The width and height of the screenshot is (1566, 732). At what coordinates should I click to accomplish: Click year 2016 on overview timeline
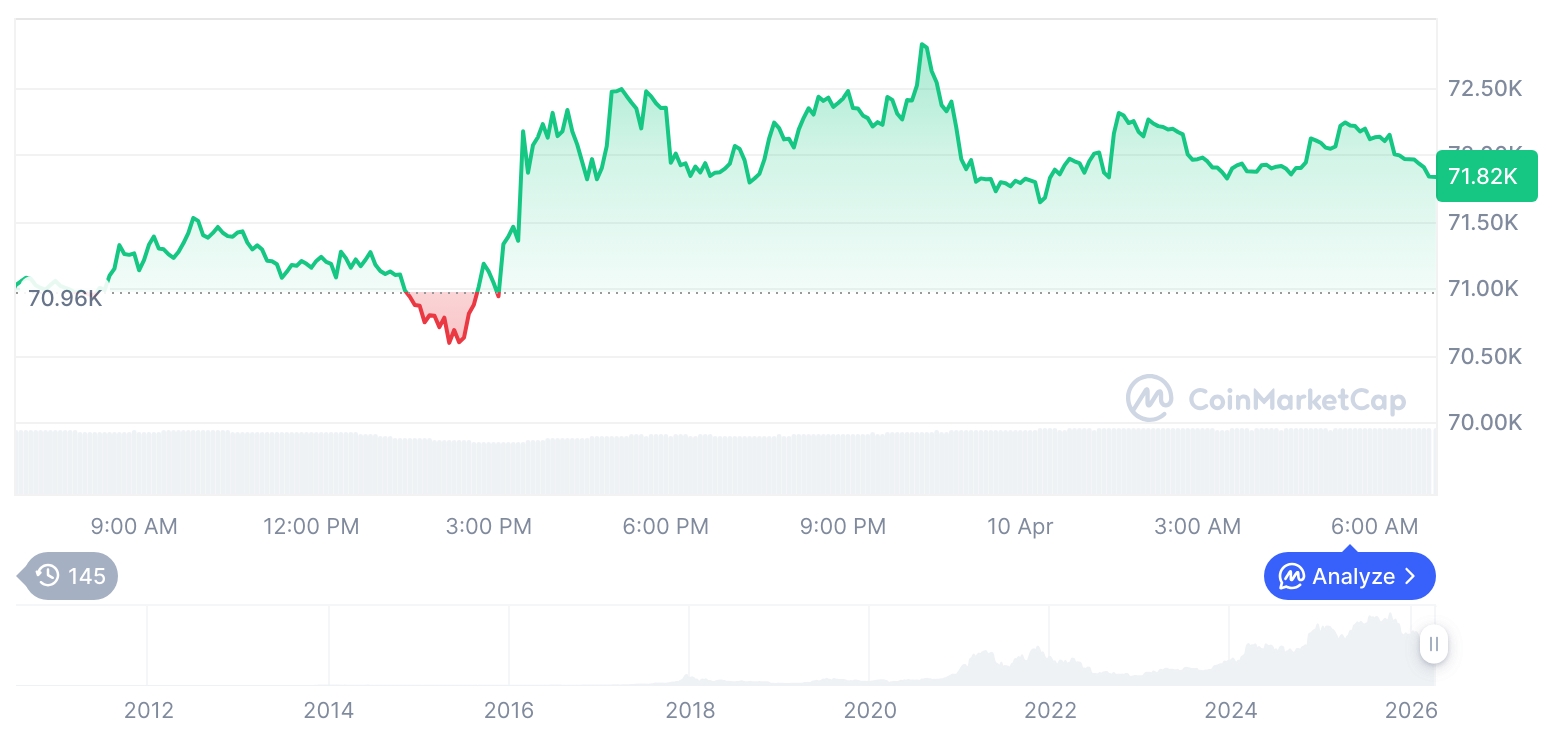tap(509, 711)
